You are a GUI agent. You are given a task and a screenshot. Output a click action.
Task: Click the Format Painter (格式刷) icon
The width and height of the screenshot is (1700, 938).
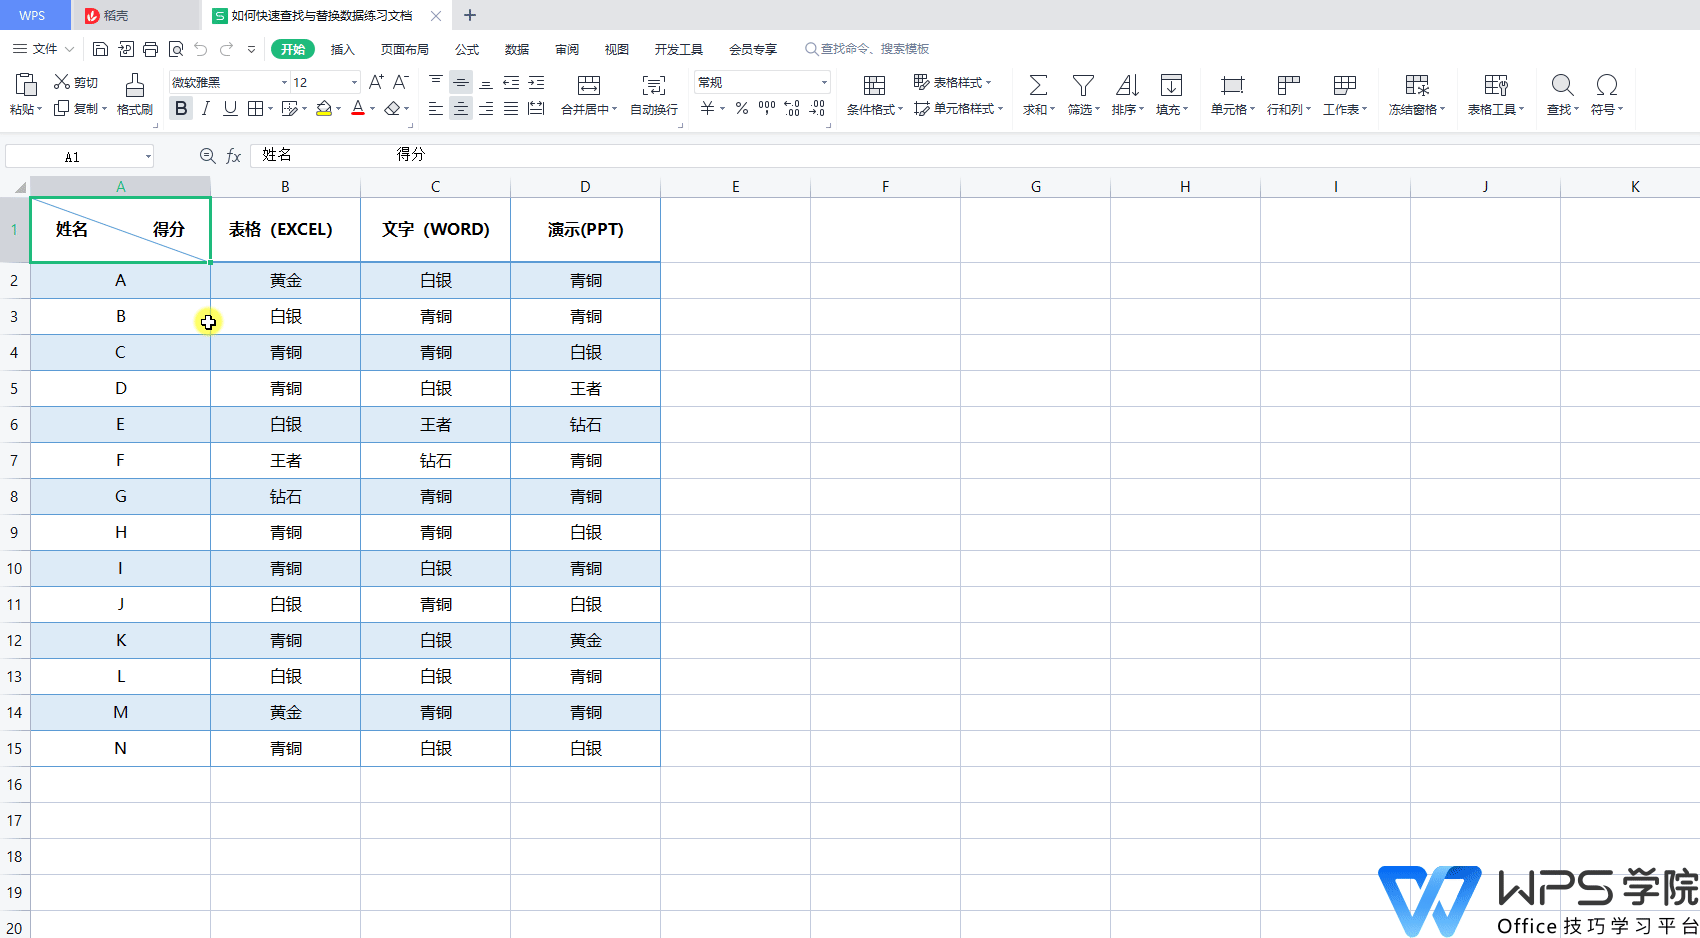[134, 86]
